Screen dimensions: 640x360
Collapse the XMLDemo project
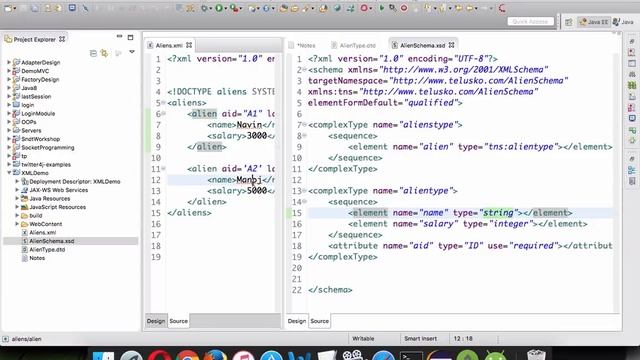pyautogui.click(x=9, y=173)
